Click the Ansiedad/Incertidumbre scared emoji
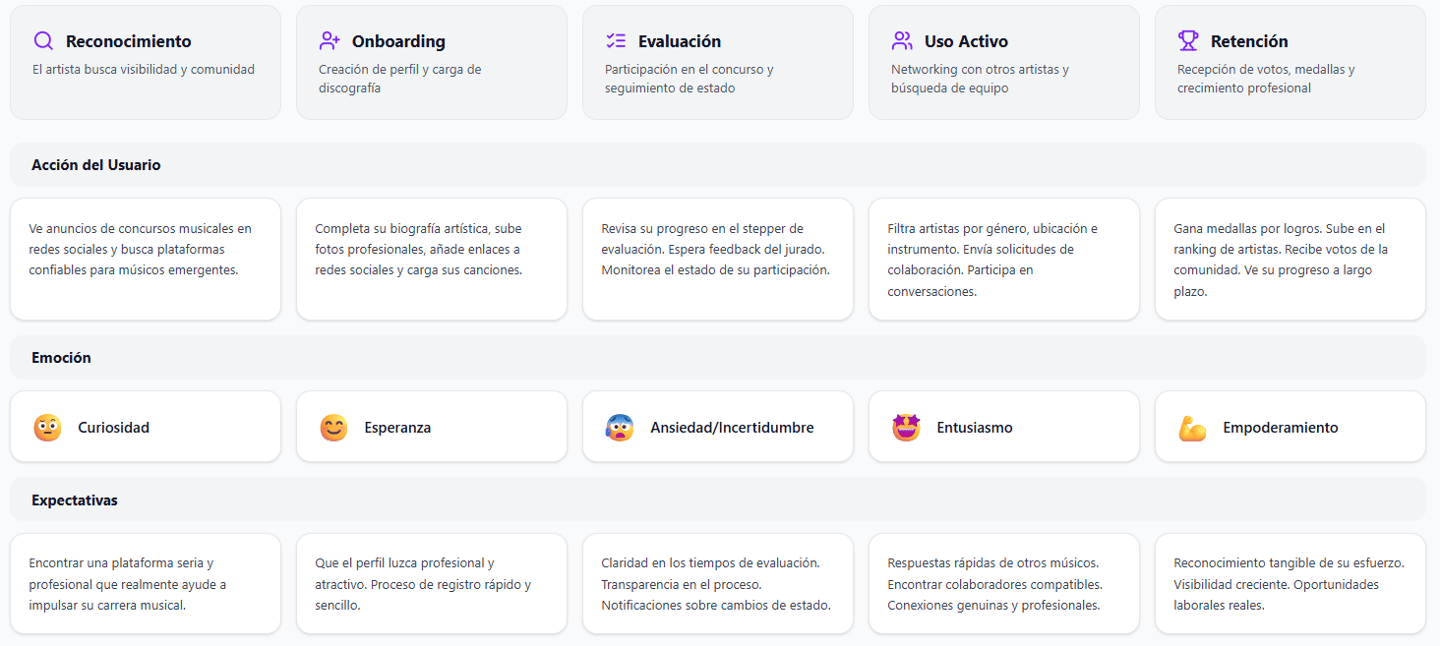 click(x=620, y=428)
